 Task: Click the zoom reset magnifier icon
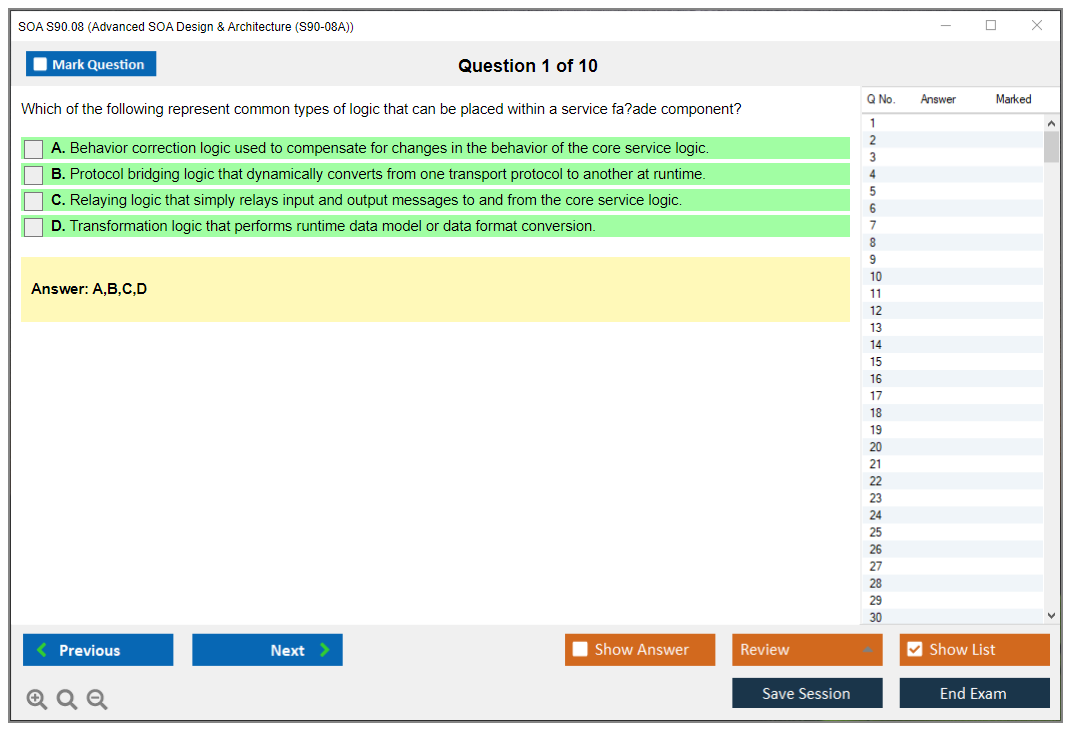[x=67, y=700]
